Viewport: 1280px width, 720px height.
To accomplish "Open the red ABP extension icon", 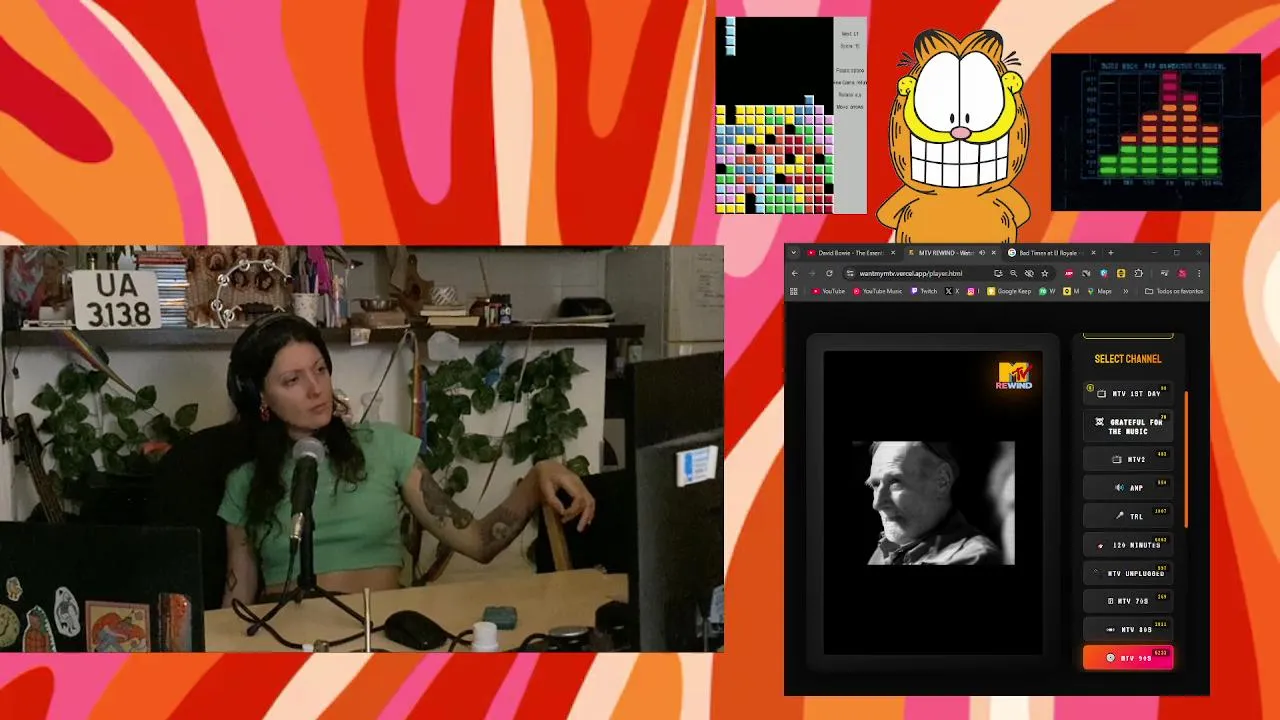I will coord(1069,273).
